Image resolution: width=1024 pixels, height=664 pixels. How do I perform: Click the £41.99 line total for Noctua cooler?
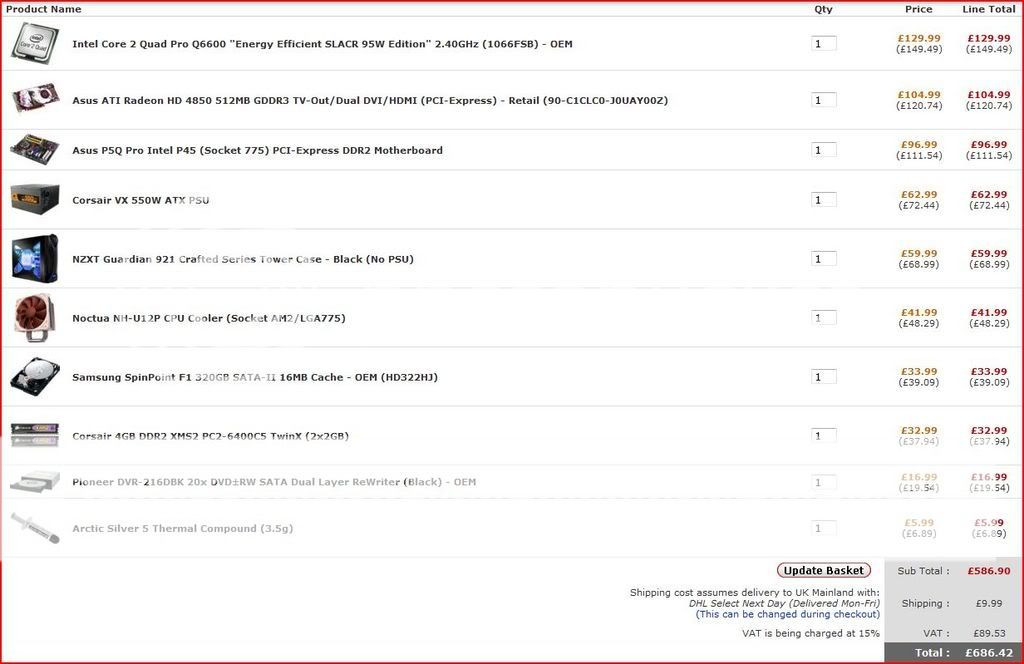989,313
